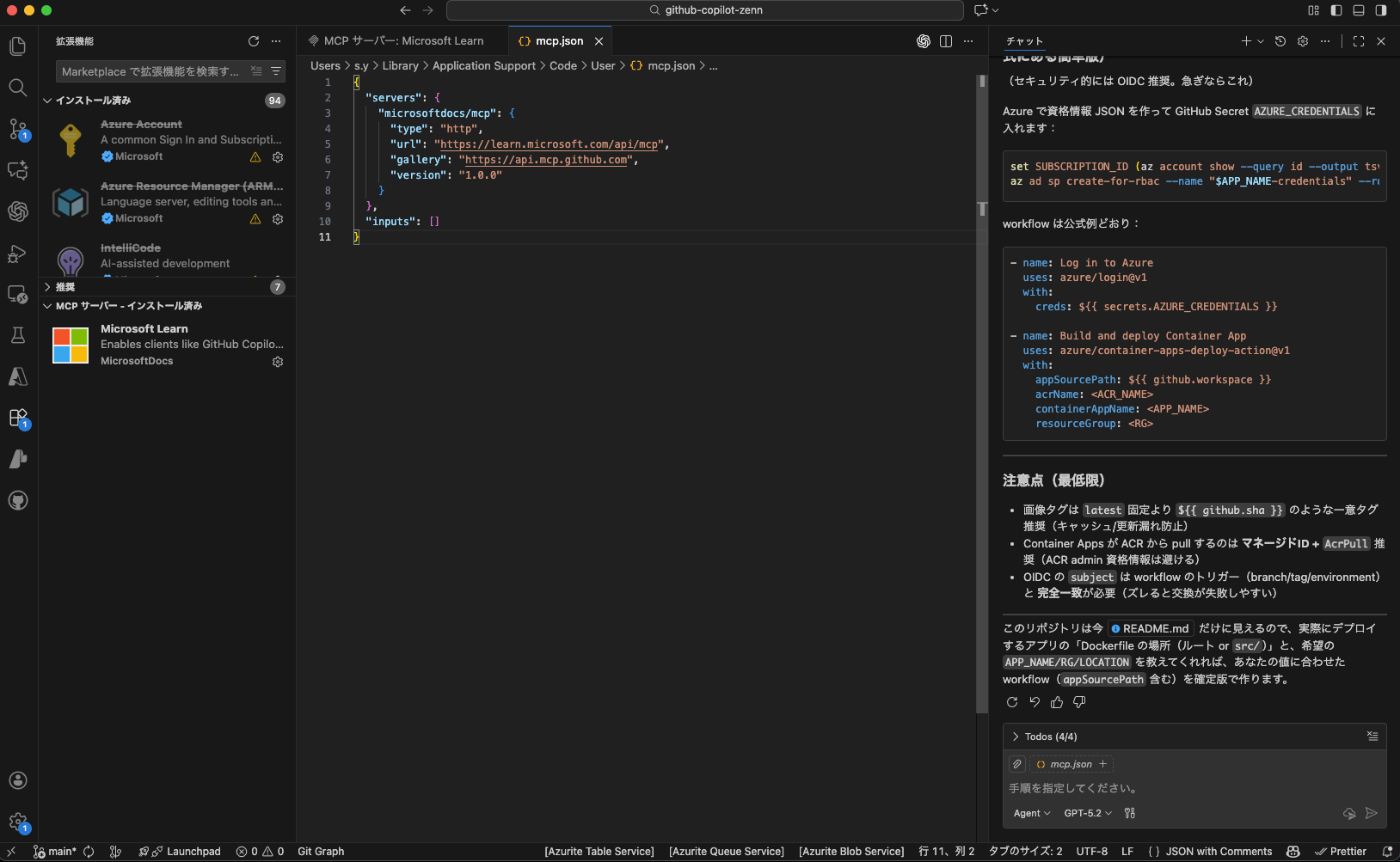Open the new chat dropdown arrow
1400x862 pixels.
point(1260,41)
